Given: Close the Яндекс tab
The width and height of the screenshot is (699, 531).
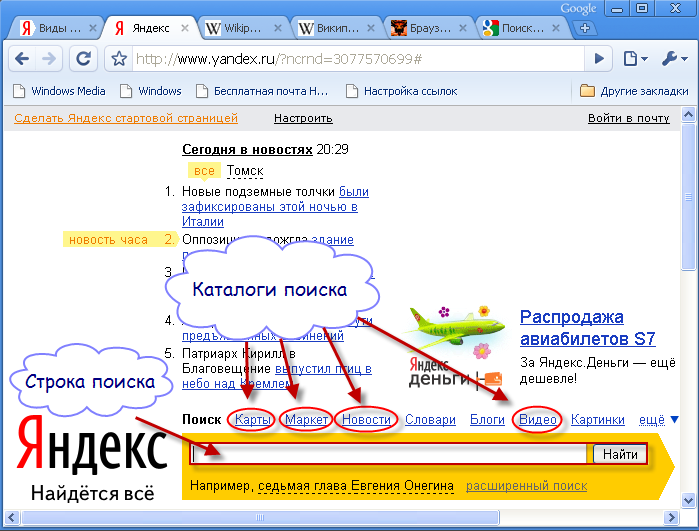Looking at the screenshot, I should [185, 28].
